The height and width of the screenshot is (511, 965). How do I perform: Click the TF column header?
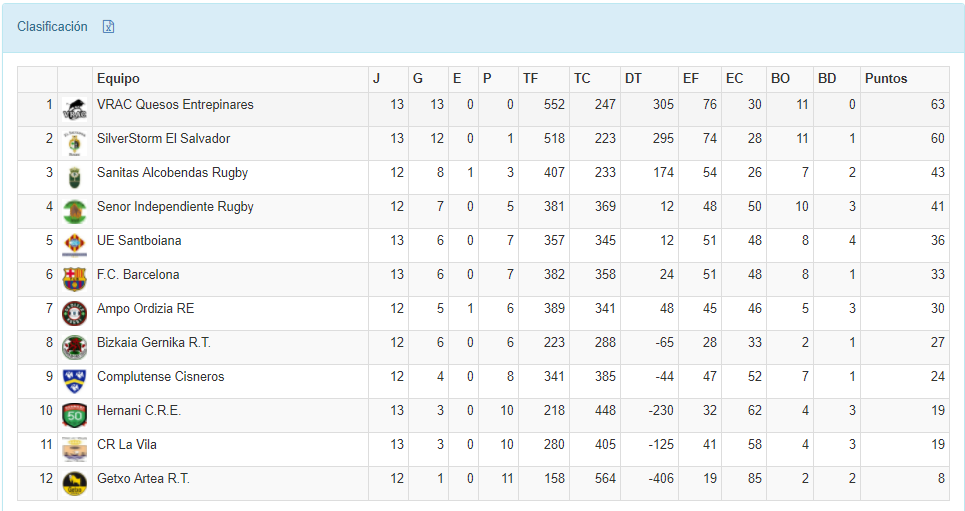tap(530, 79)
